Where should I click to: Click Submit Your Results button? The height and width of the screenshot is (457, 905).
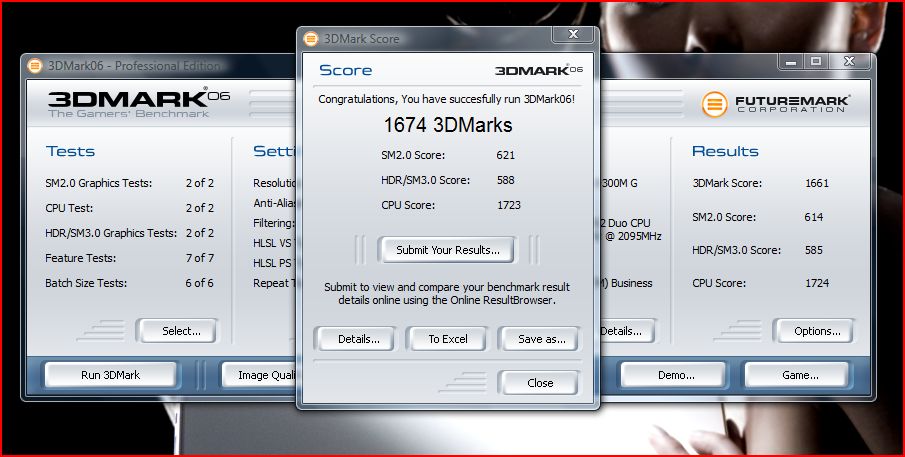[447, 250]
